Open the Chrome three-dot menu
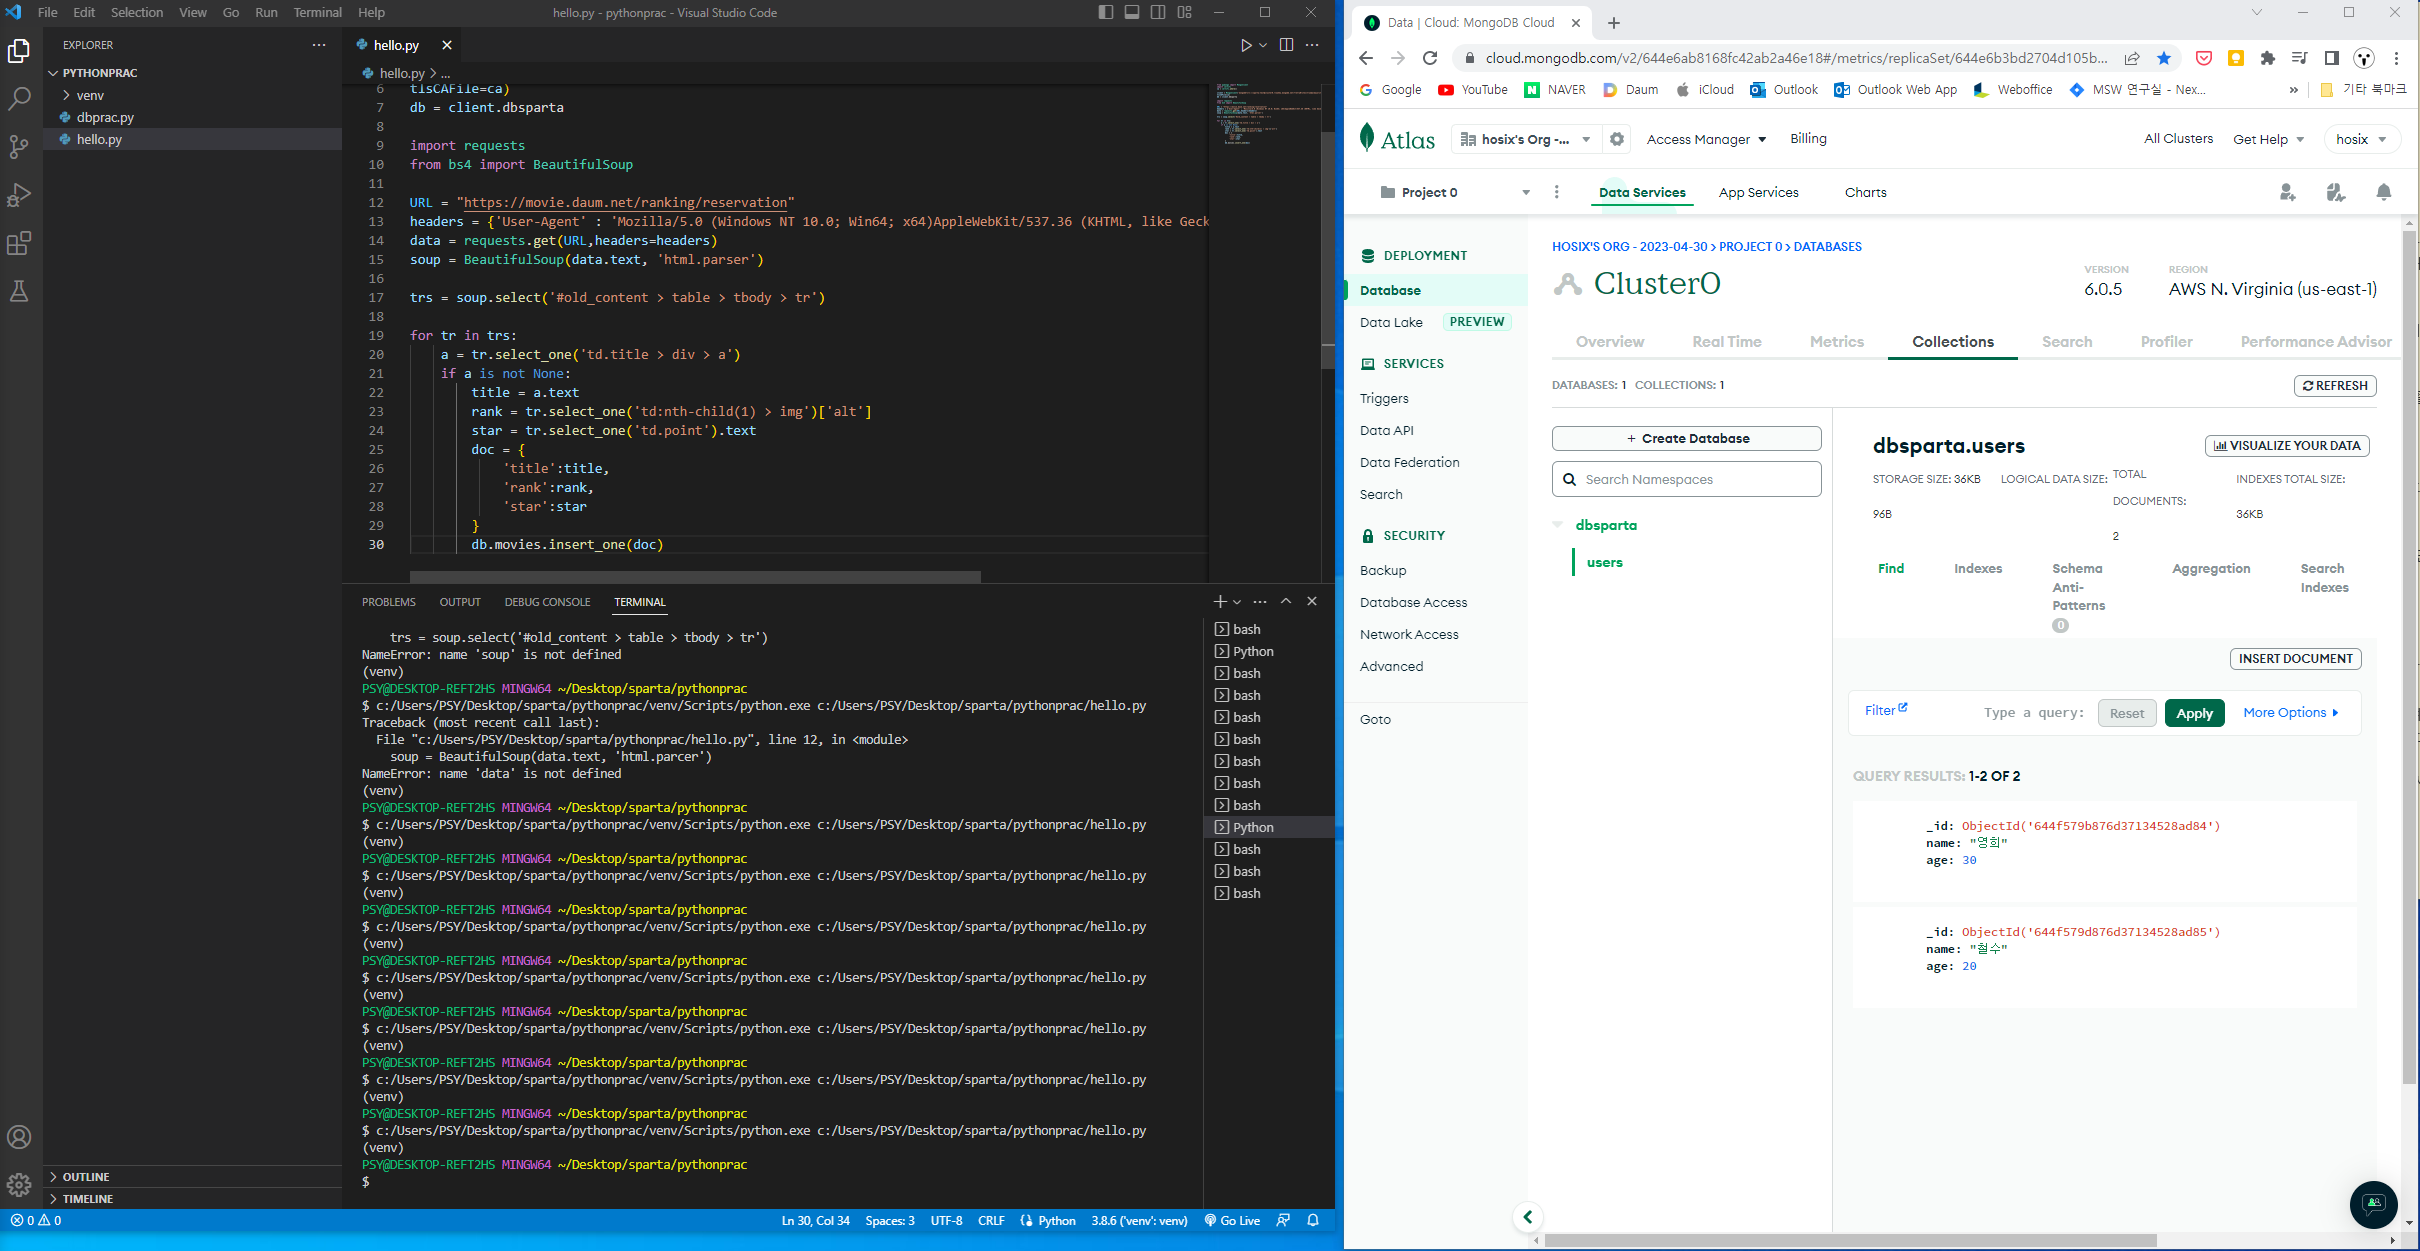The width and height of the screenshot is (2420, 1251). click(2396, 58)
